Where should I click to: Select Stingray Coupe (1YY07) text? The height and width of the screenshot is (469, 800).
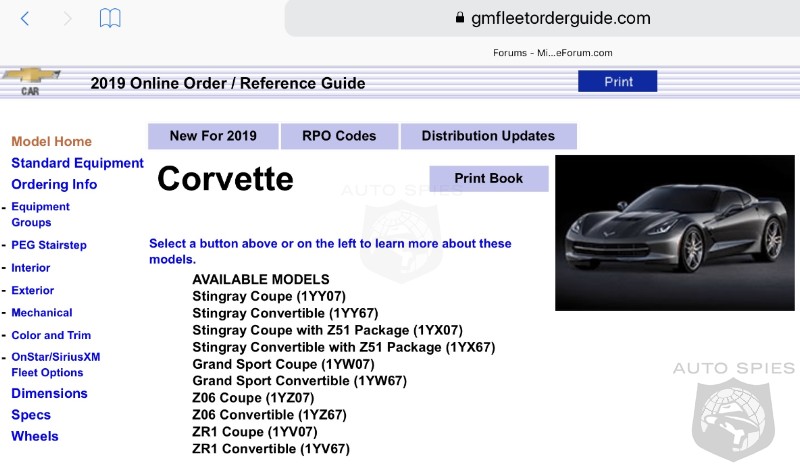(x=269, y=296)
